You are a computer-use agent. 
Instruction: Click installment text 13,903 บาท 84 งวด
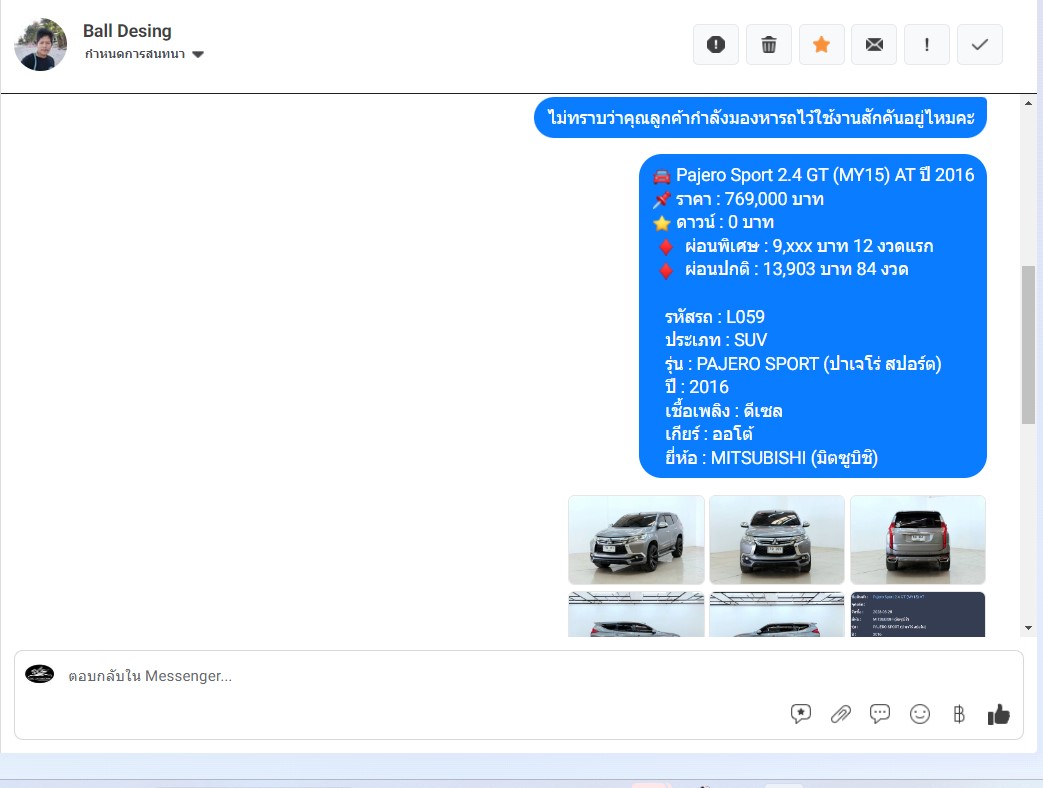coord(835,269)
